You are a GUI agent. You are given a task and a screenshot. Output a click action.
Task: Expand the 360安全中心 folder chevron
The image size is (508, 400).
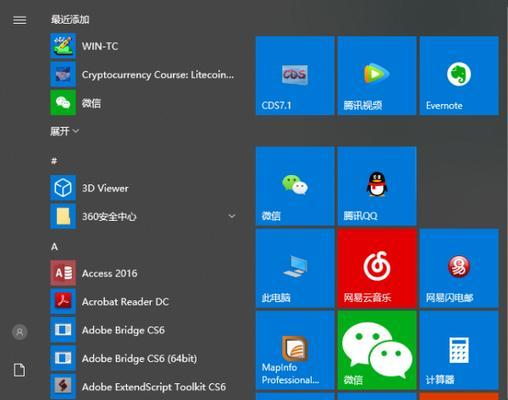232,216
